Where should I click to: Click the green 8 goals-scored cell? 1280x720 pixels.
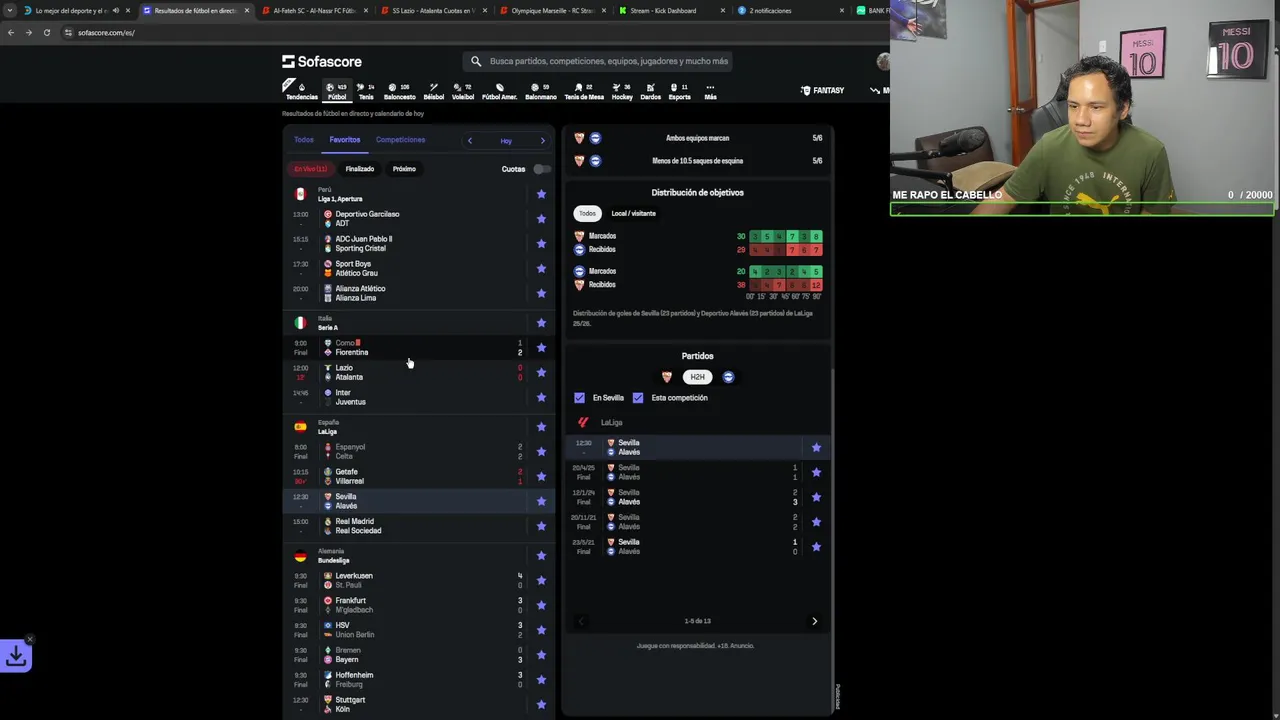click(x=816, y=236)
